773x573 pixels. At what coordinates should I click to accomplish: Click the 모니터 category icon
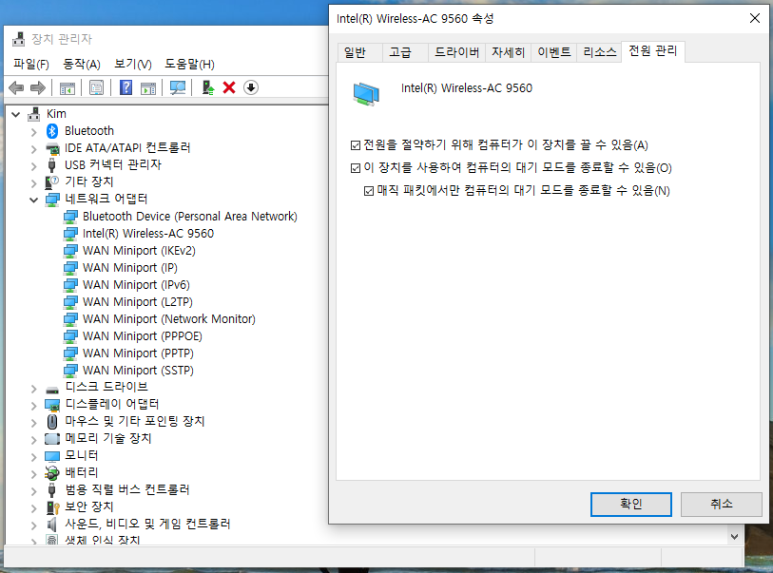coord(52,456)
